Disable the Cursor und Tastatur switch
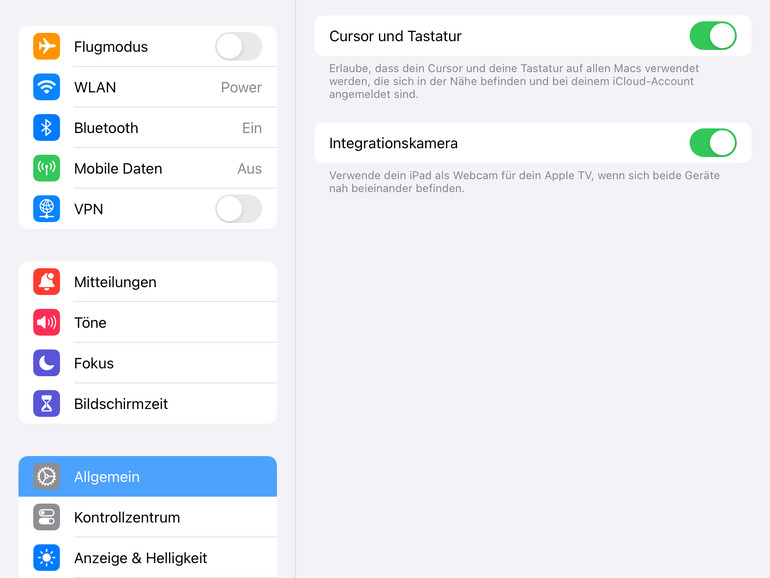The height and width of the screenshot is (578, 770). (712, 36)
